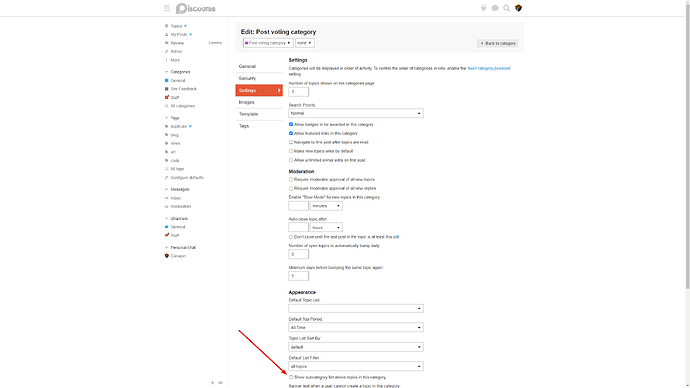This screenshot has height=388, width=690.
Task: Switch to the General tab
Action: [x=259, y=66]
